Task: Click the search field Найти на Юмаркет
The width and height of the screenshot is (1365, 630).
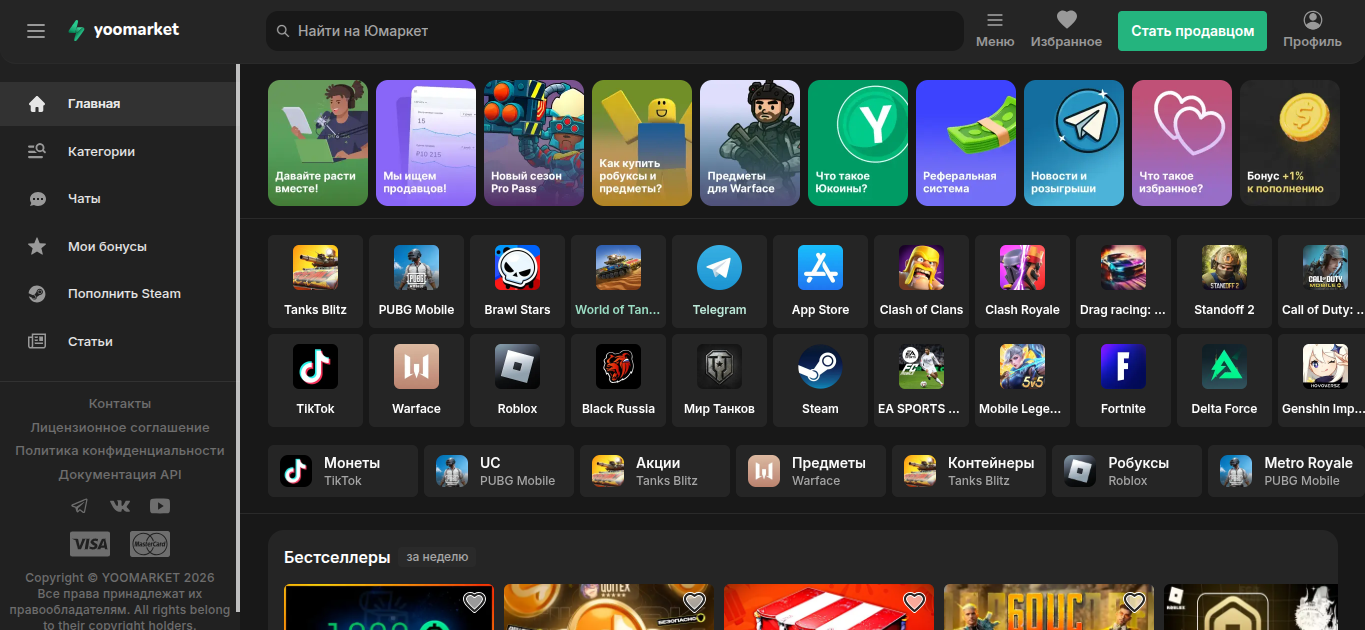Action: (x=615, y=31)
